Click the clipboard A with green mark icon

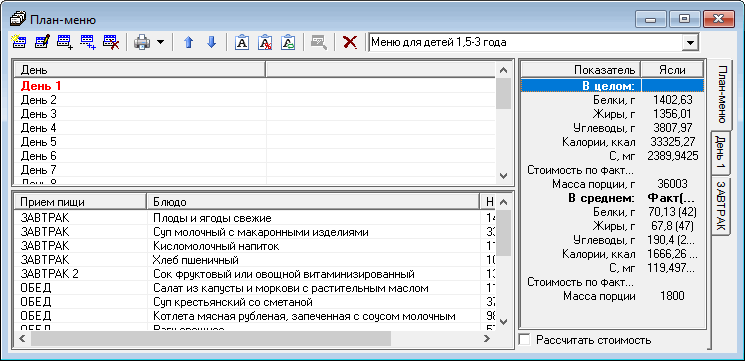[x=288, y=43]
